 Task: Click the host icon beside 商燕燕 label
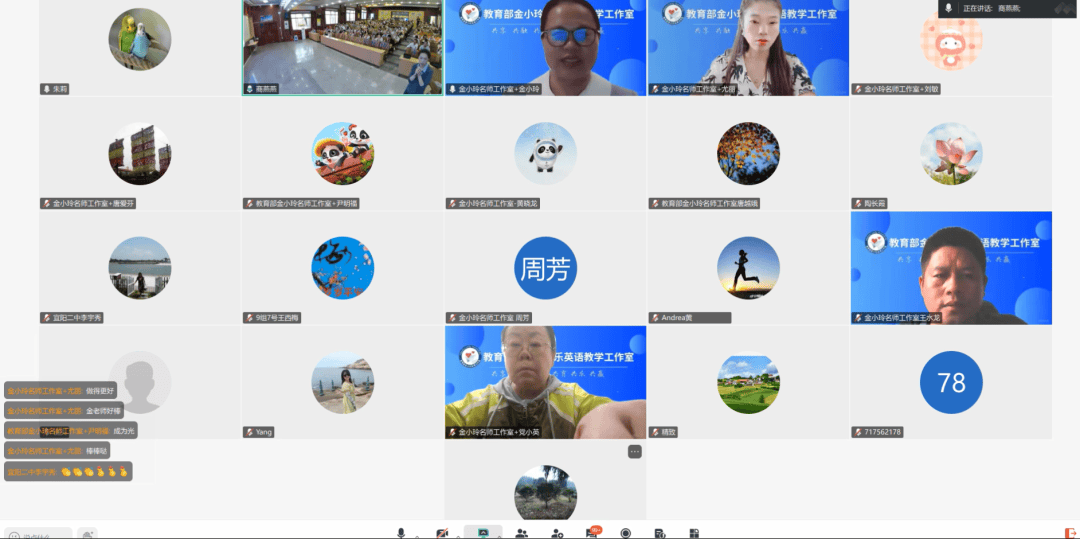[250, 89]
